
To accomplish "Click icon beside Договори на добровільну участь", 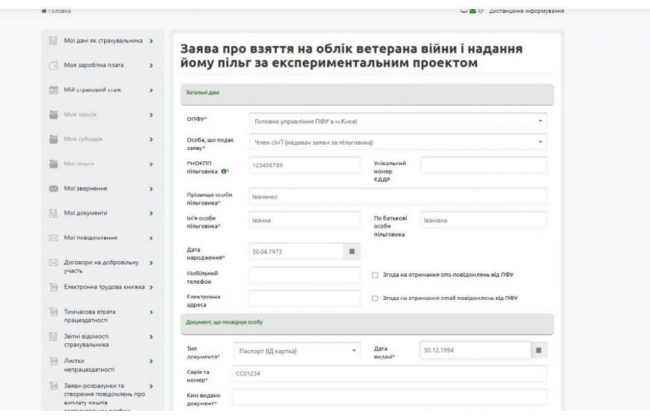I will (53, 262).
